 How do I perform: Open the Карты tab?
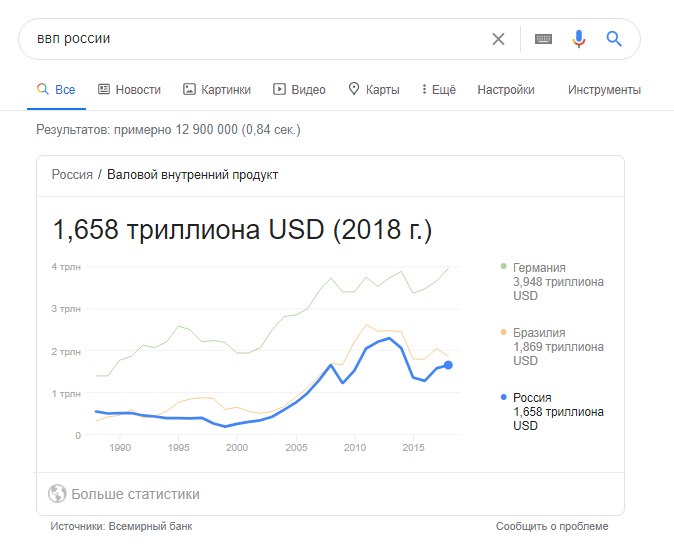(x=374, y=89)
